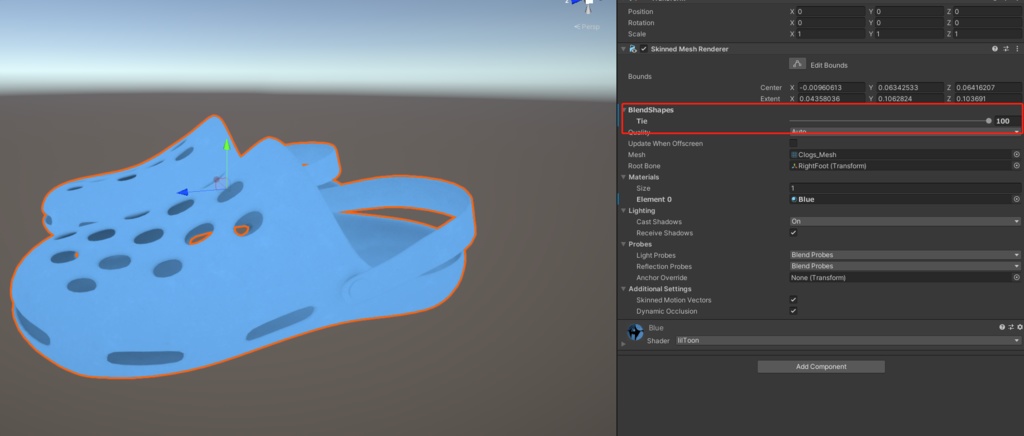1024x436 pixels.
Task: Click the Rotation property label
Action: pyautogui.click(x=641, y=23)
